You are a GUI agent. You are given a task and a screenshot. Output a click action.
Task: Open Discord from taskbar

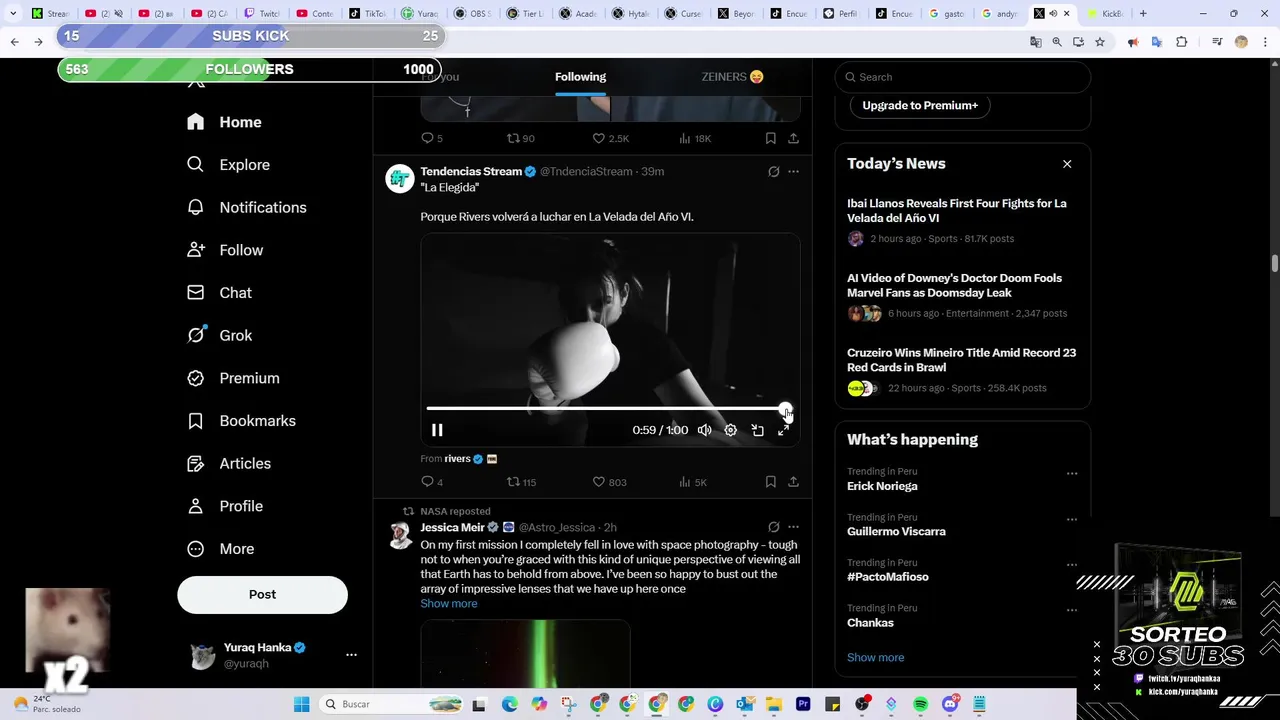[x=949, y=704]
